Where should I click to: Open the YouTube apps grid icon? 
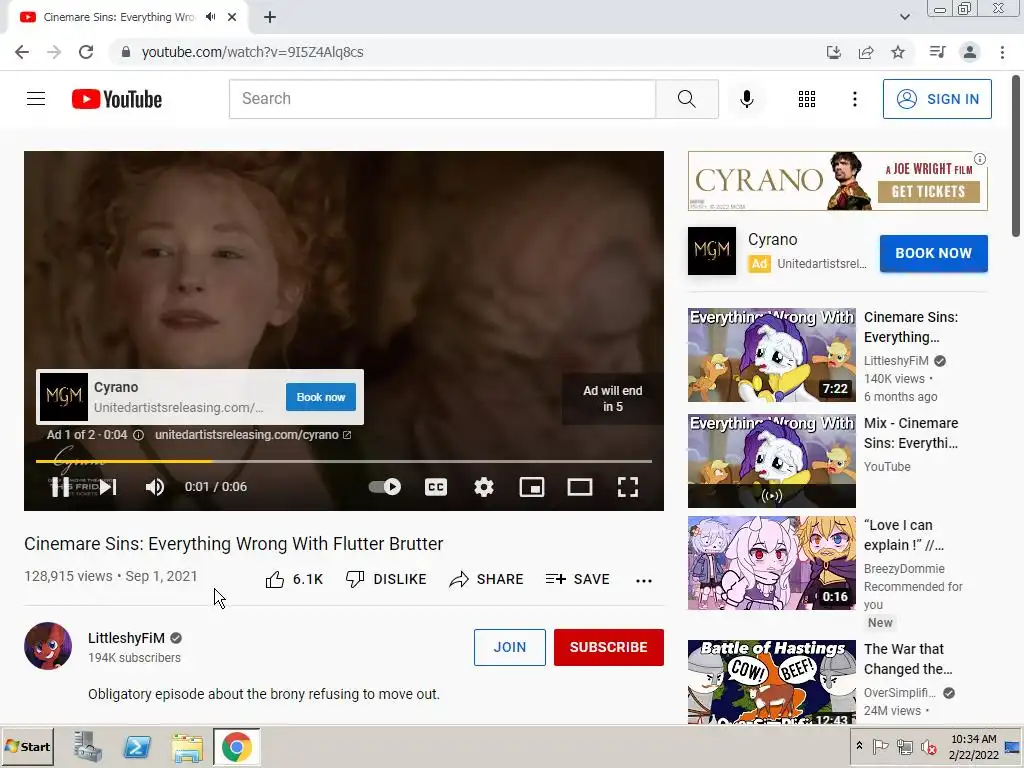click(x=807, y=99)
